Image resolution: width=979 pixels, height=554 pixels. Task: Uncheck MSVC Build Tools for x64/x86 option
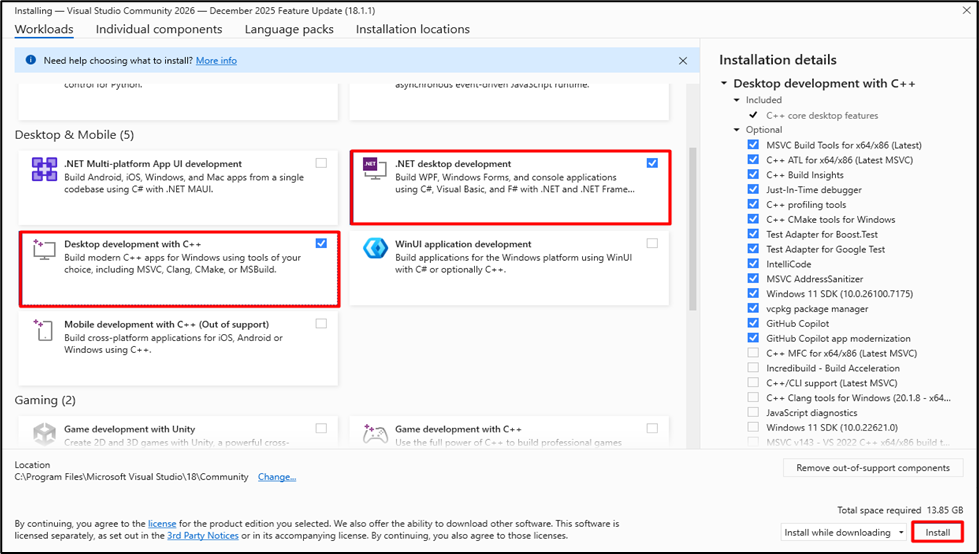pyautogui.click(x=753, y=144)
